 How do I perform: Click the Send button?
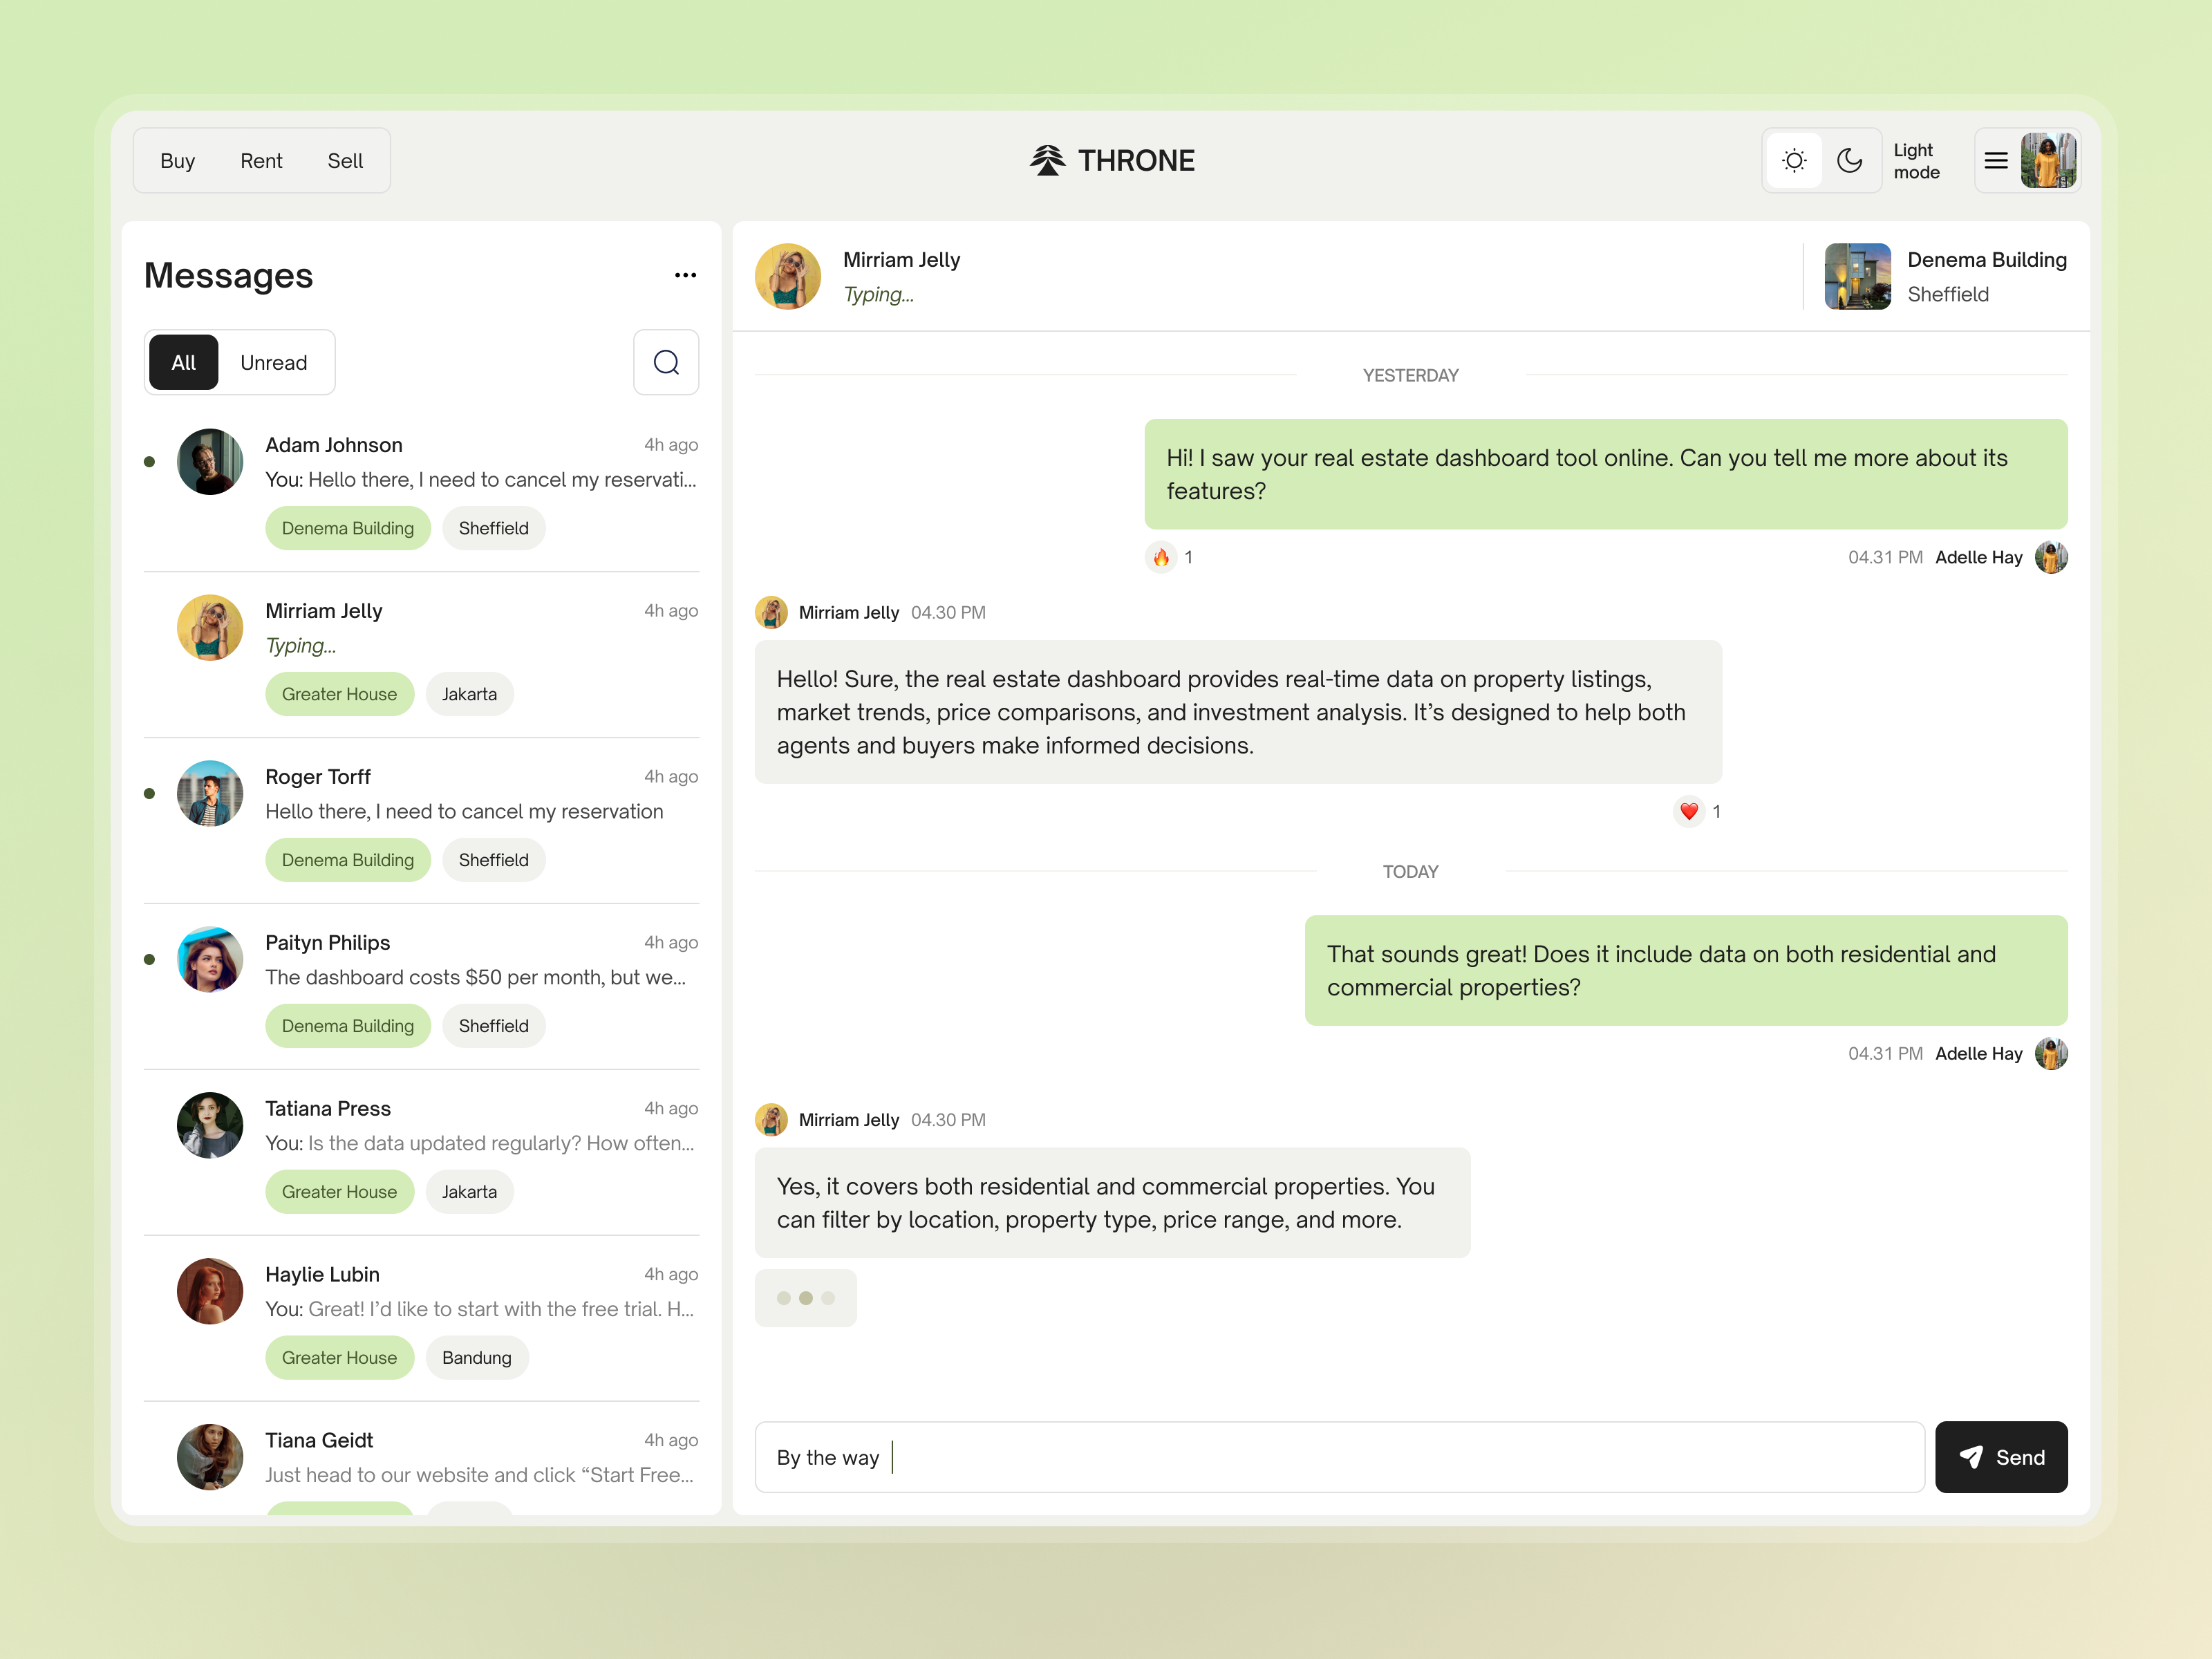point(2001,1457)
